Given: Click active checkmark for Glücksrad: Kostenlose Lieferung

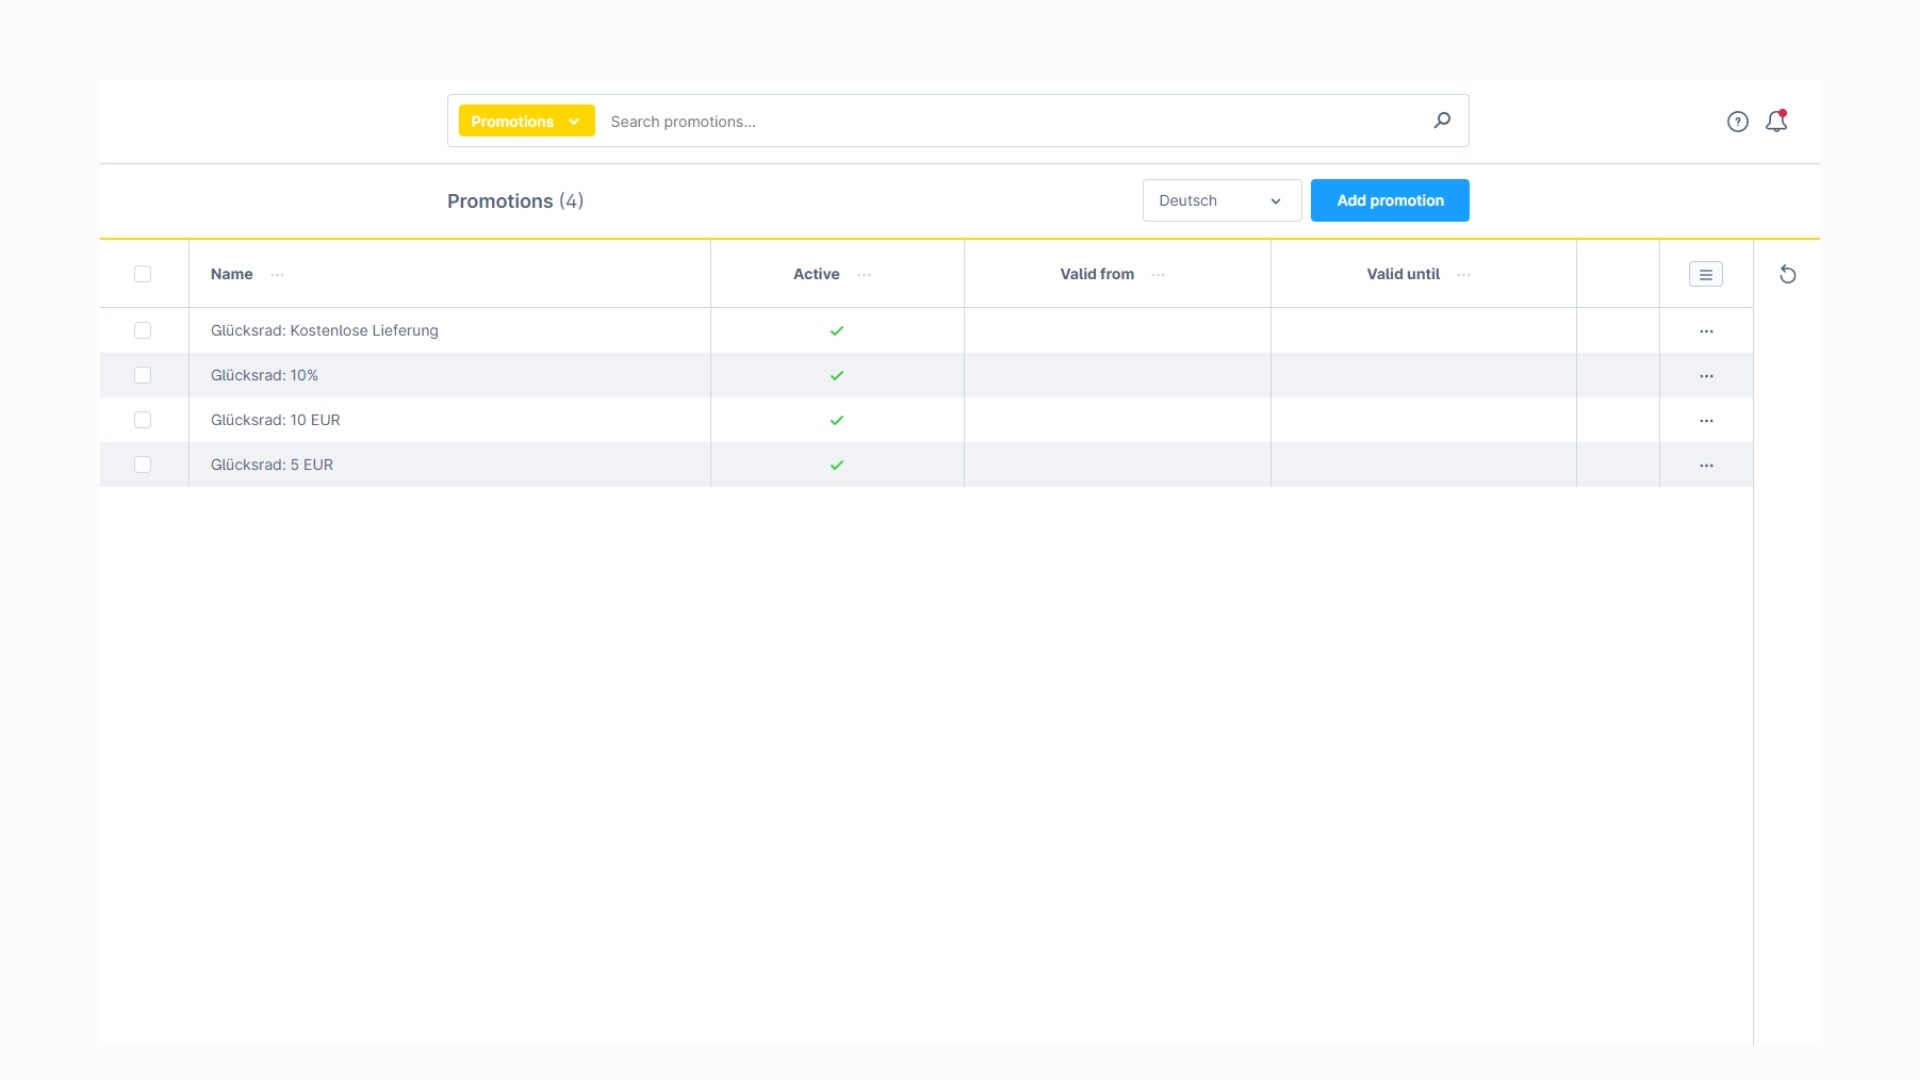Looking at the screenshot, I should click(x=837, y=331).
